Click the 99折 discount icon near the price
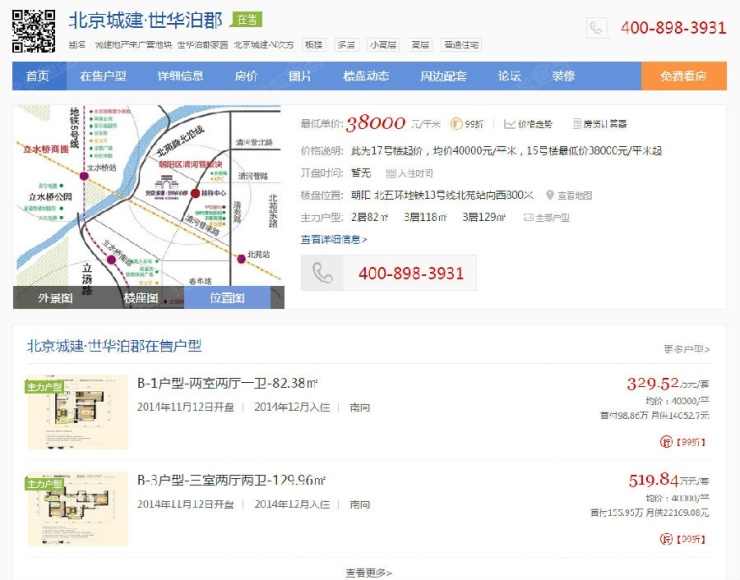The image size is (740, 580). 456,124
